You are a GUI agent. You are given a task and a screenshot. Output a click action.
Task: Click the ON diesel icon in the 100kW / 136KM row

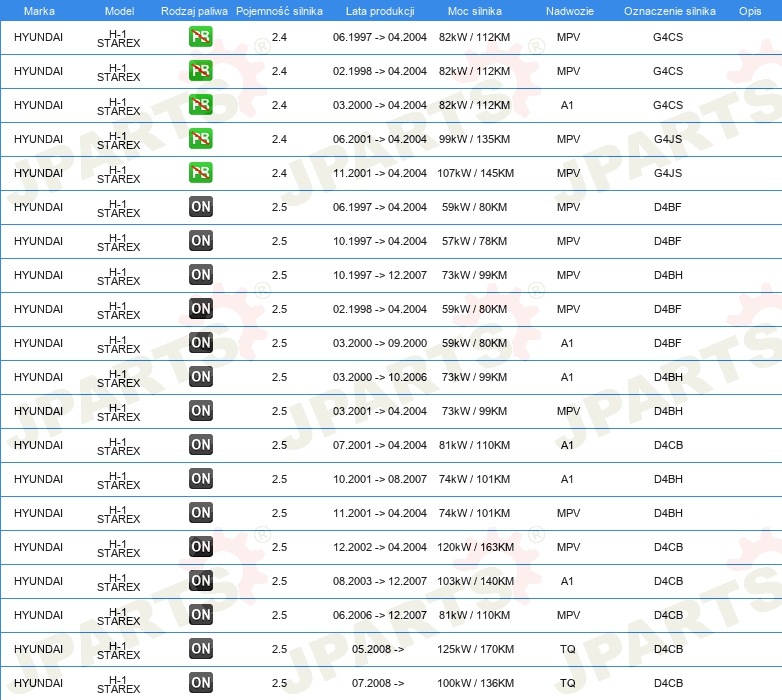tap(200, 683)
